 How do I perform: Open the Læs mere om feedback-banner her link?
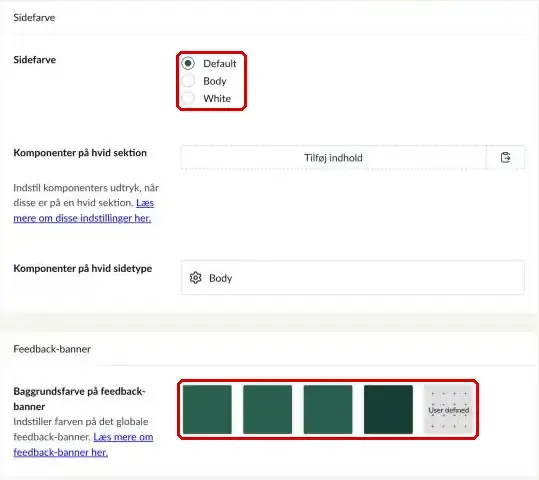(84, 445)
